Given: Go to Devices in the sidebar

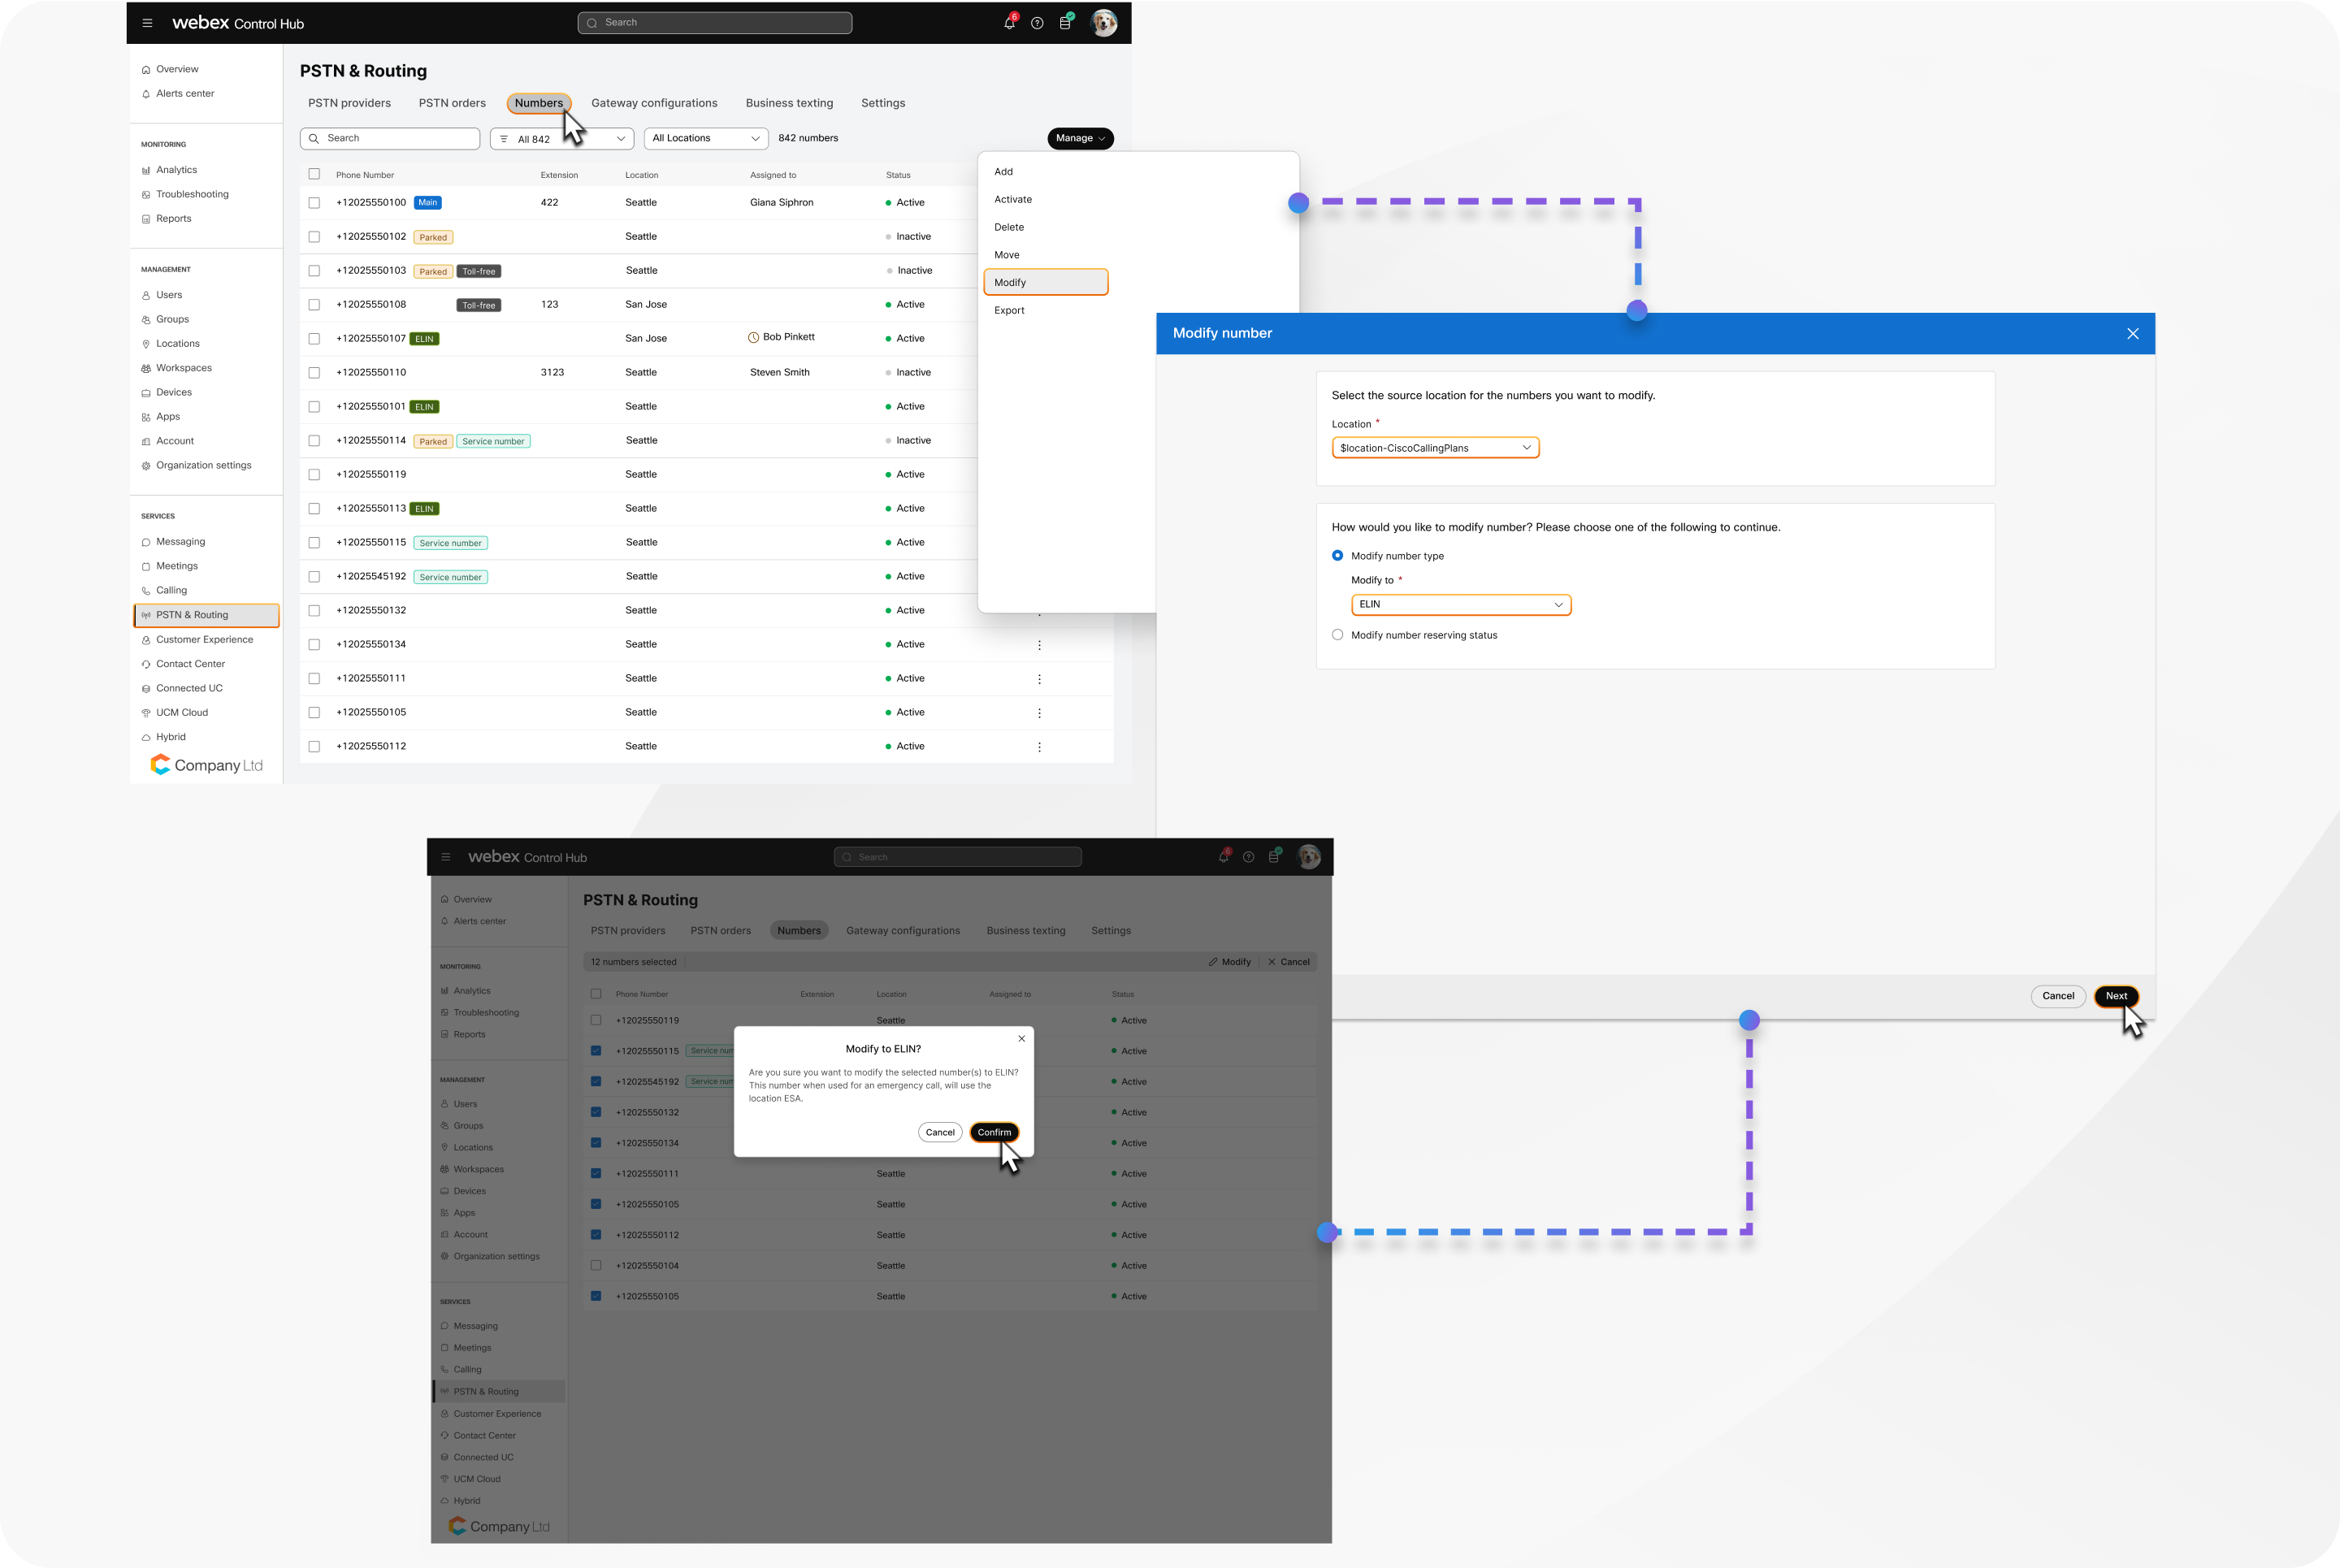Looking at the screenshot, I should pyautogui.click(x=173, y=392).
